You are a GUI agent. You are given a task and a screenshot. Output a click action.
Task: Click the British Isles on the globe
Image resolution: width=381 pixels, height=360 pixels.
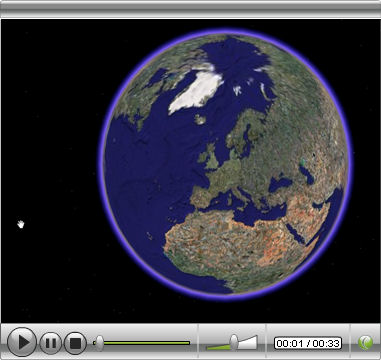point(209,157)
